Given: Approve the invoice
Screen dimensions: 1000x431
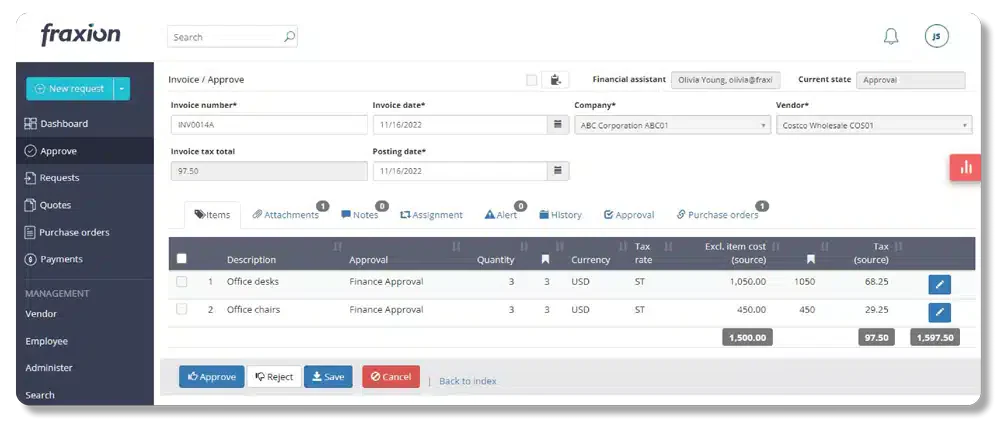Looking at the screenshot, I should (211, 377).
